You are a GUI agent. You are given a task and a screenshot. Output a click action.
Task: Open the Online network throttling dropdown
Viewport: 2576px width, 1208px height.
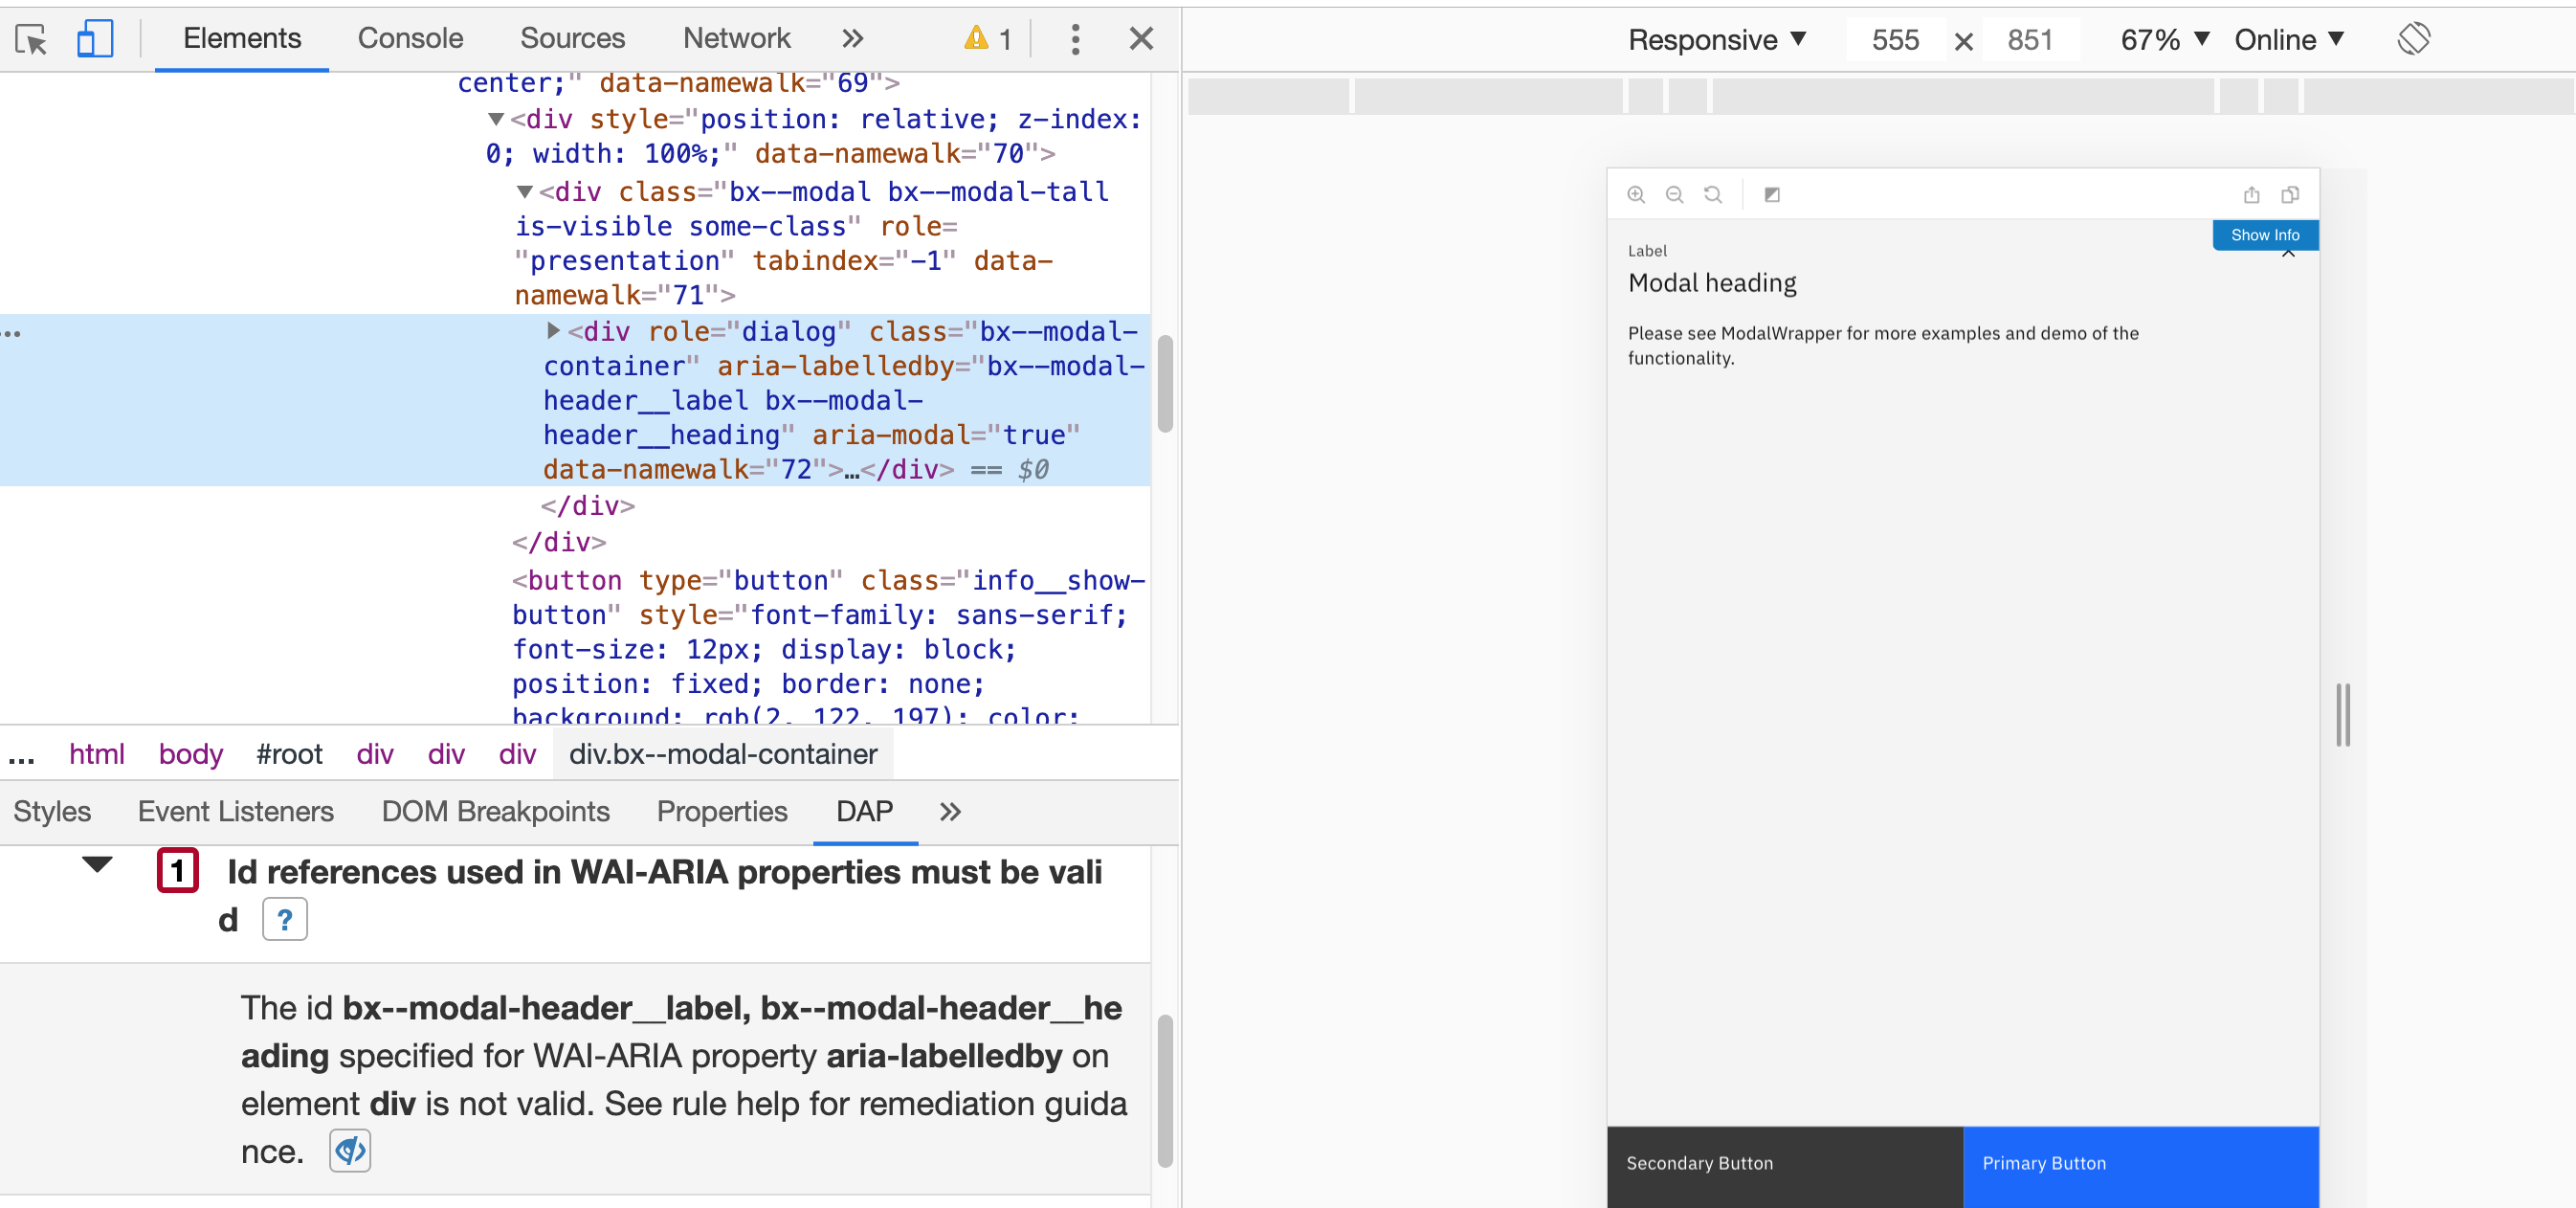tap(2290, 39)
